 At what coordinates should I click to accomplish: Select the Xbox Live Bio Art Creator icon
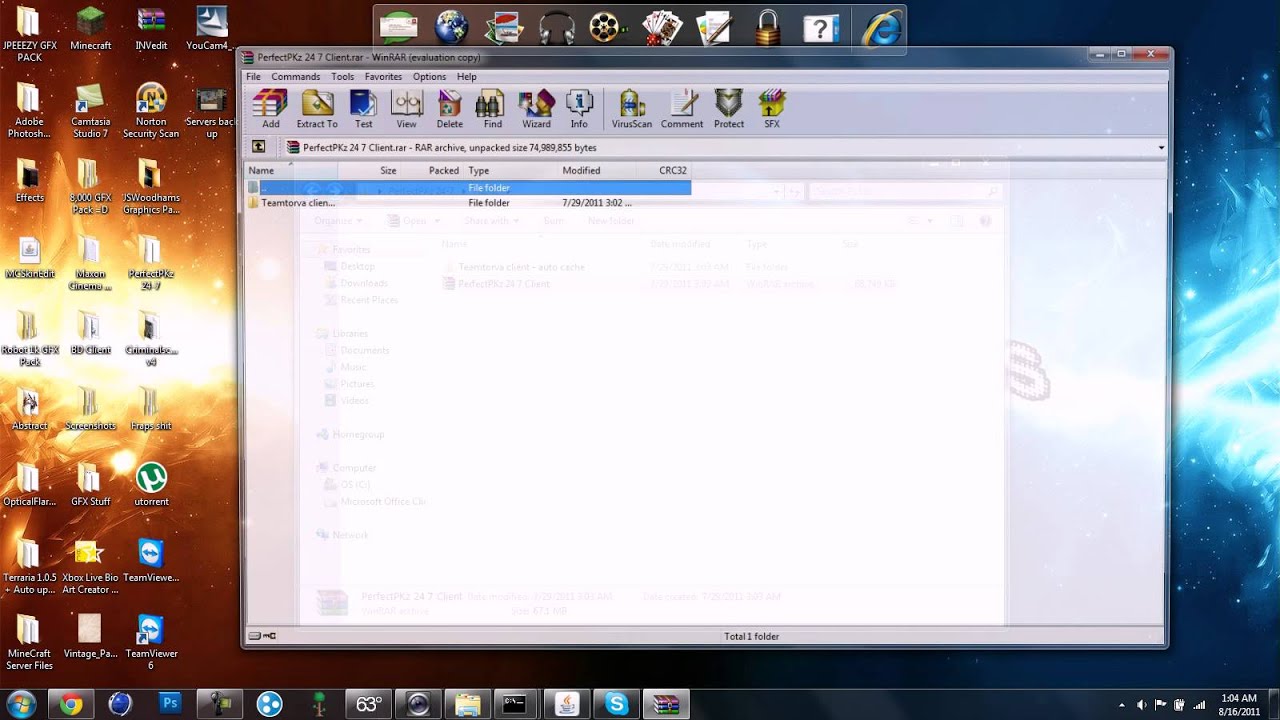pyautogui.click(x=91, y=567)
